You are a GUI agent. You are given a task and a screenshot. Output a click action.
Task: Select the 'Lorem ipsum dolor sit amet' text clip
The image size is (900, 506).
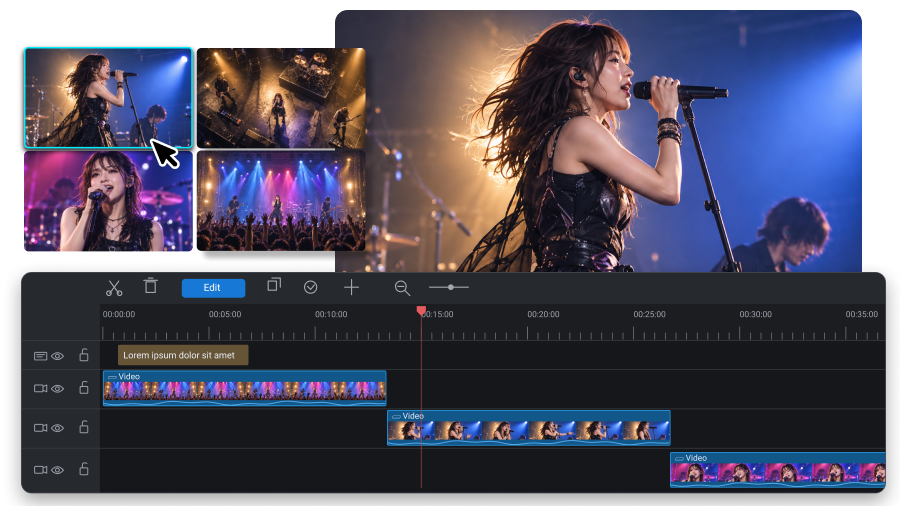(183, 355)
